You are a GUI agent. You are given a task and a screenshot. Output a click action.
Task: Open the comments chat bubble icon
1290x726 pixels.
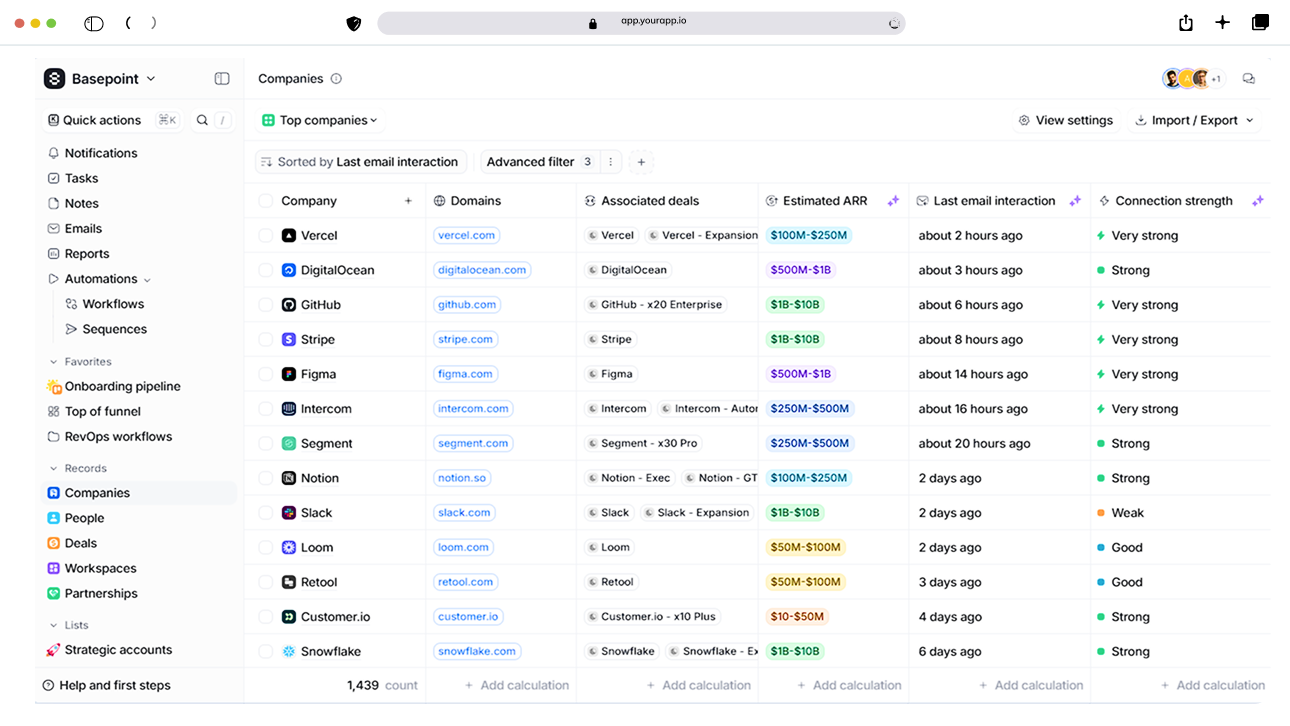point(1248,79)
